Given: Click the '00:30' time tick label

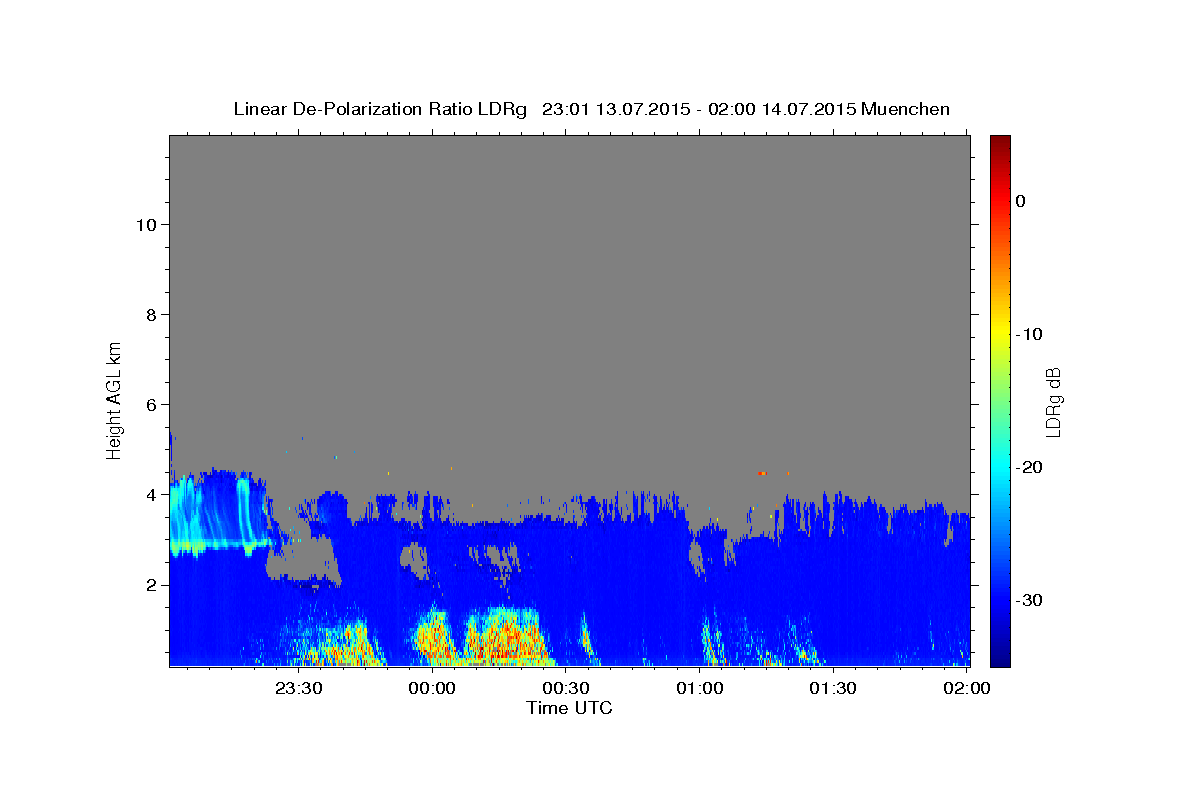Looking at the screenshot, I should tap(566, 688).
